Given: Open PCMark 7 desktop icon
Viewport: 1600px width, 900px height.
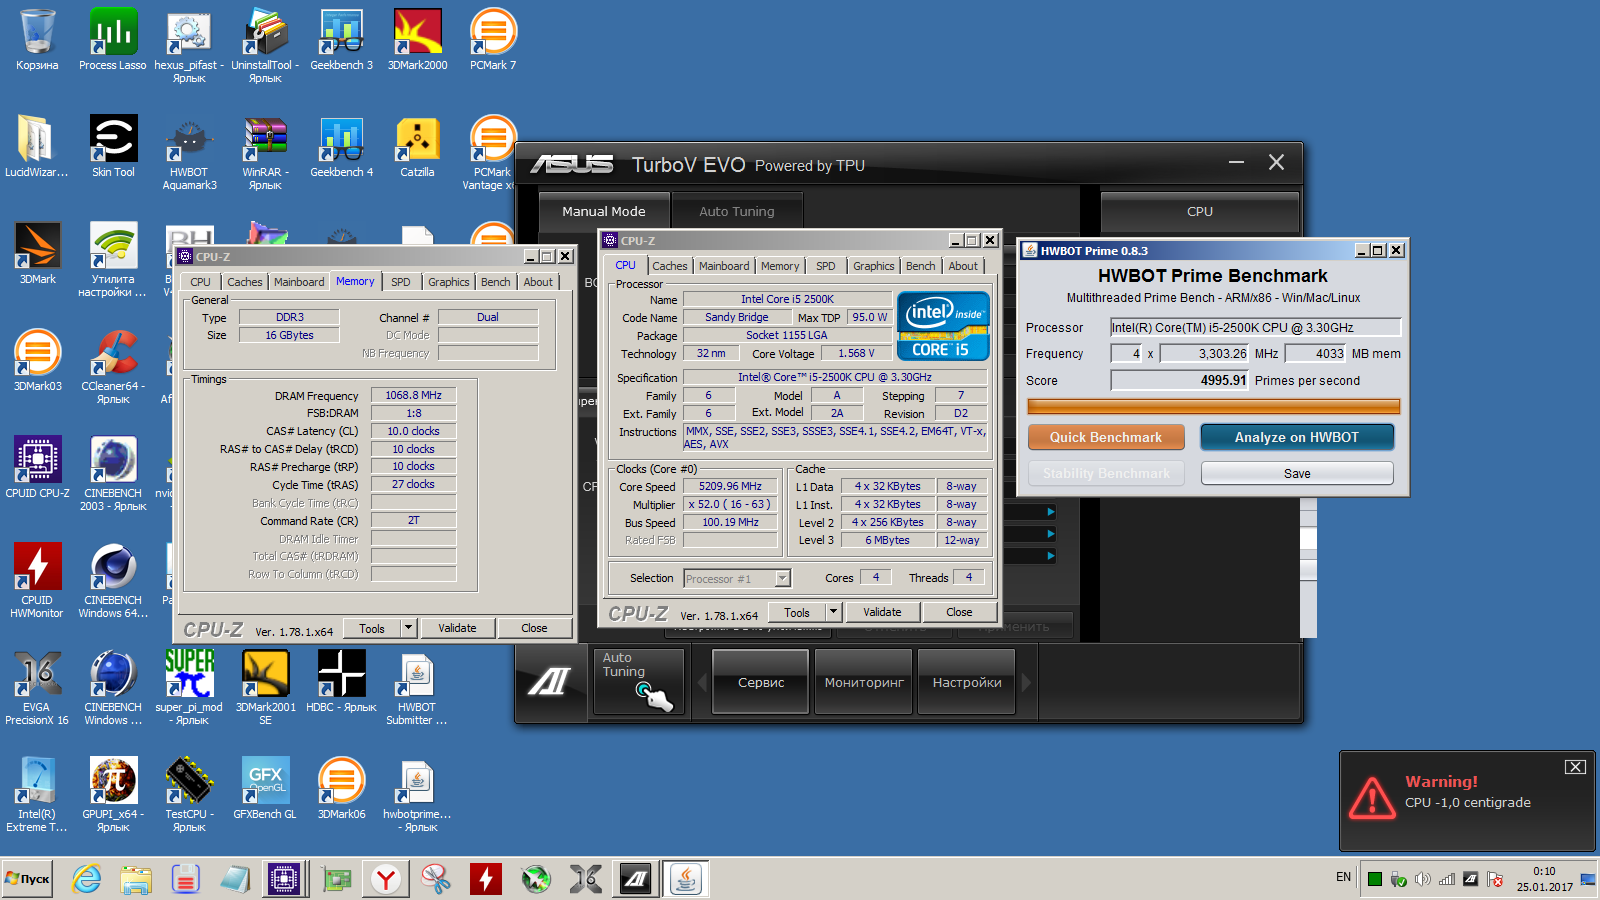Looking at the screenshot, I should (493, 40).
